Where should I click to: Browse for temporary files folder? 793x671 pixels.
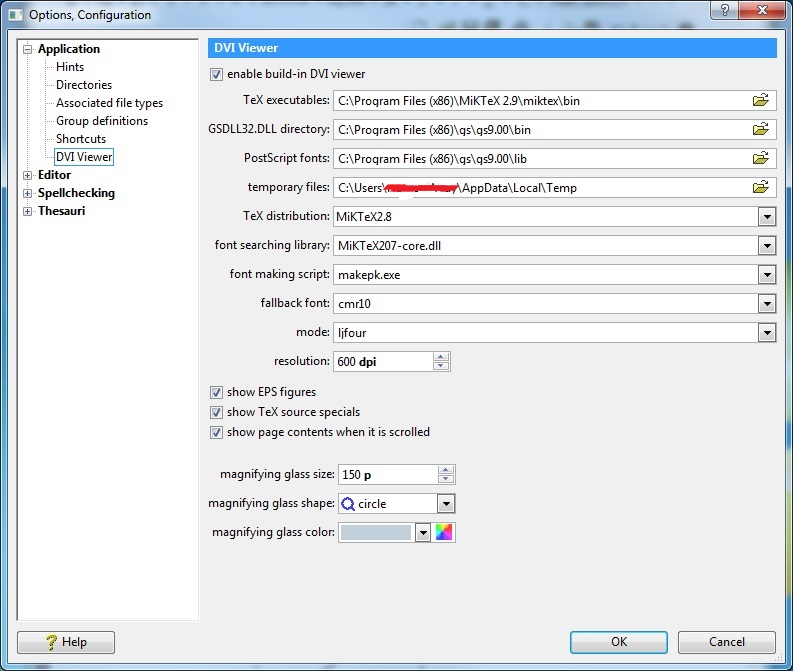point(760,187)
